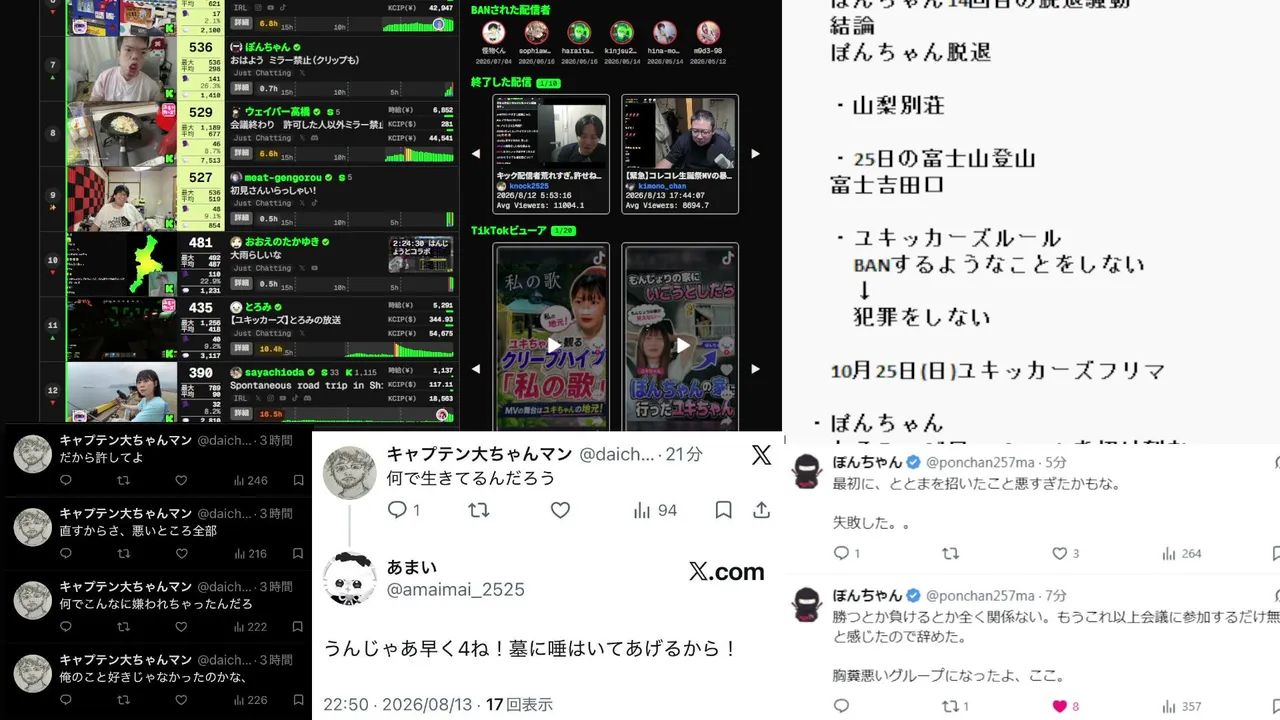Viewport: 1280px width, 720px height.
Task: Show next ended streams in 終了した配信
Action: coord(755,154)
